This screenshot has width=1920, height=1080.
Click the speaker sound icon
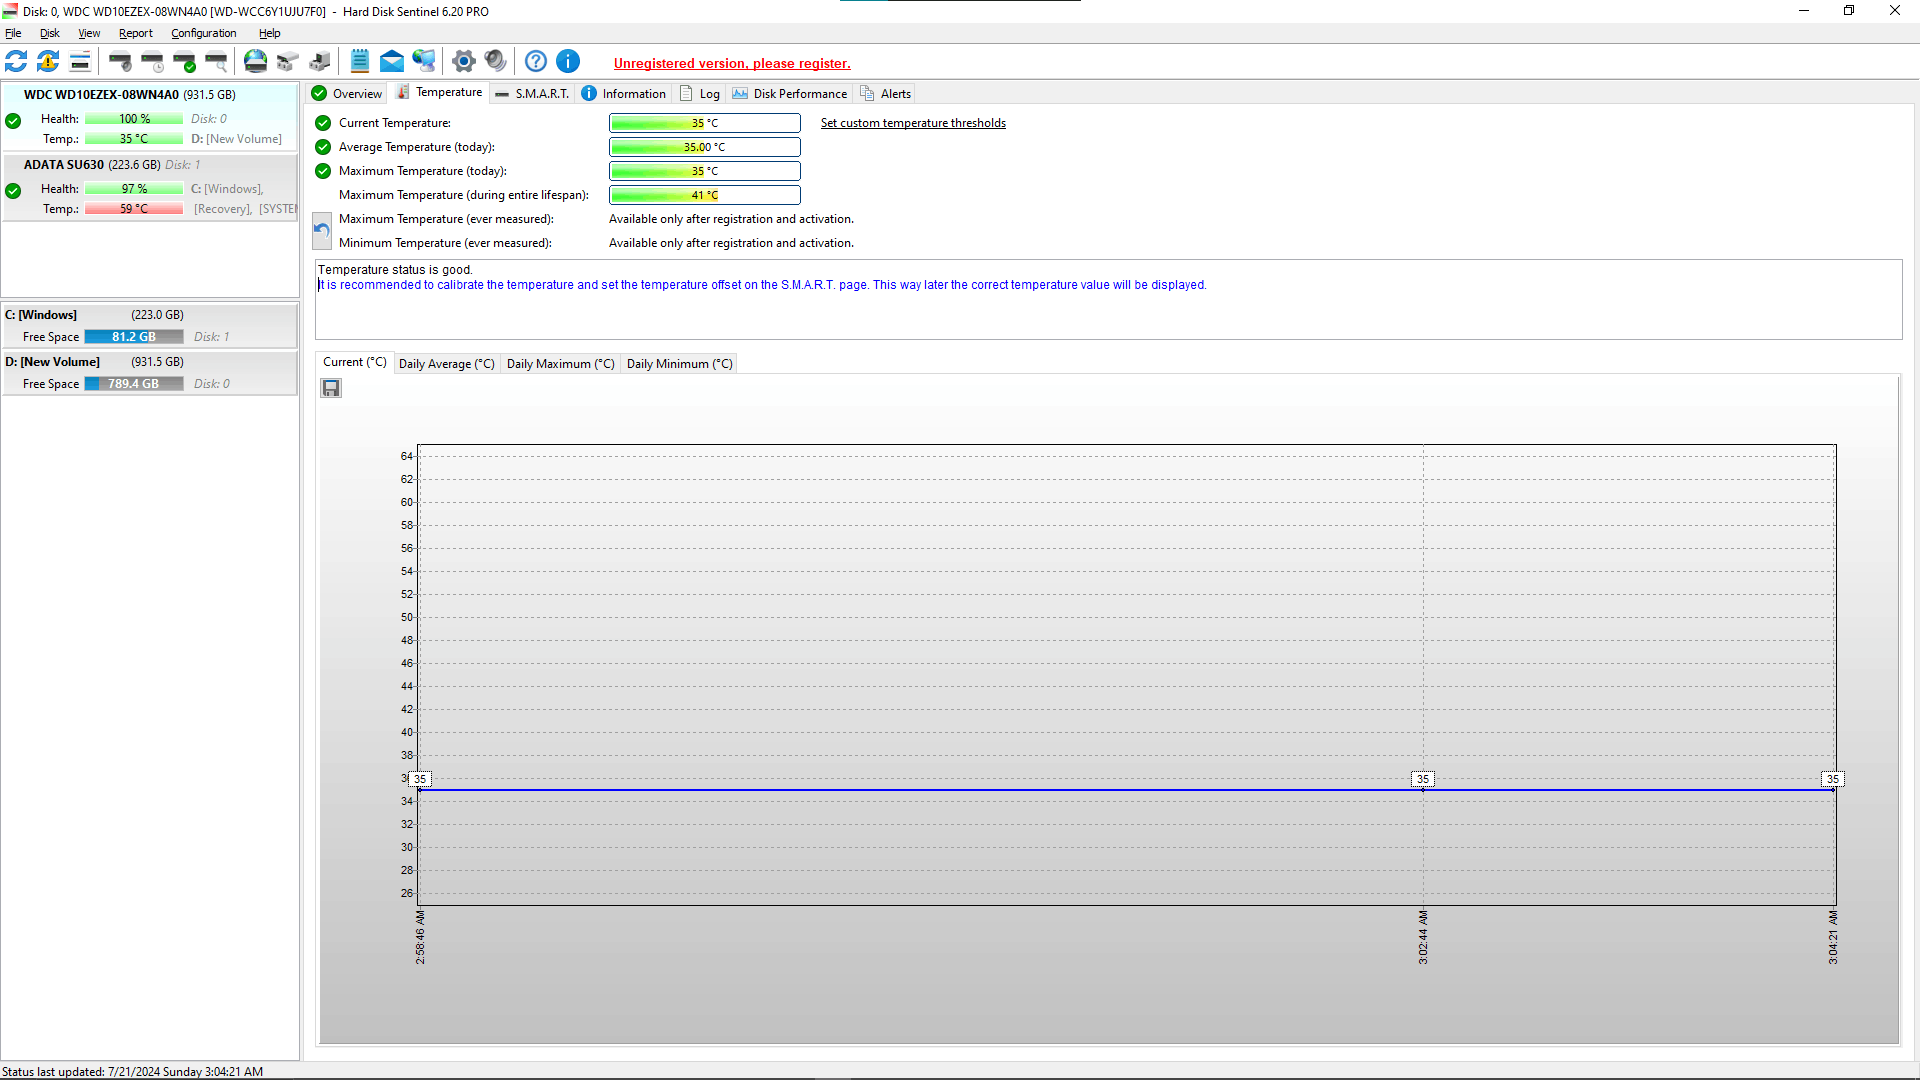point(495,62)
